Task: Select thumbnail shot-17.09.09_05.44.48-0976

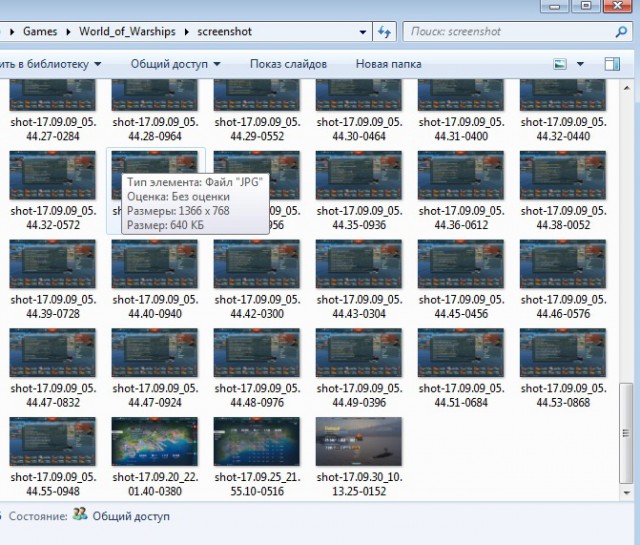Action: coord(257,352)
